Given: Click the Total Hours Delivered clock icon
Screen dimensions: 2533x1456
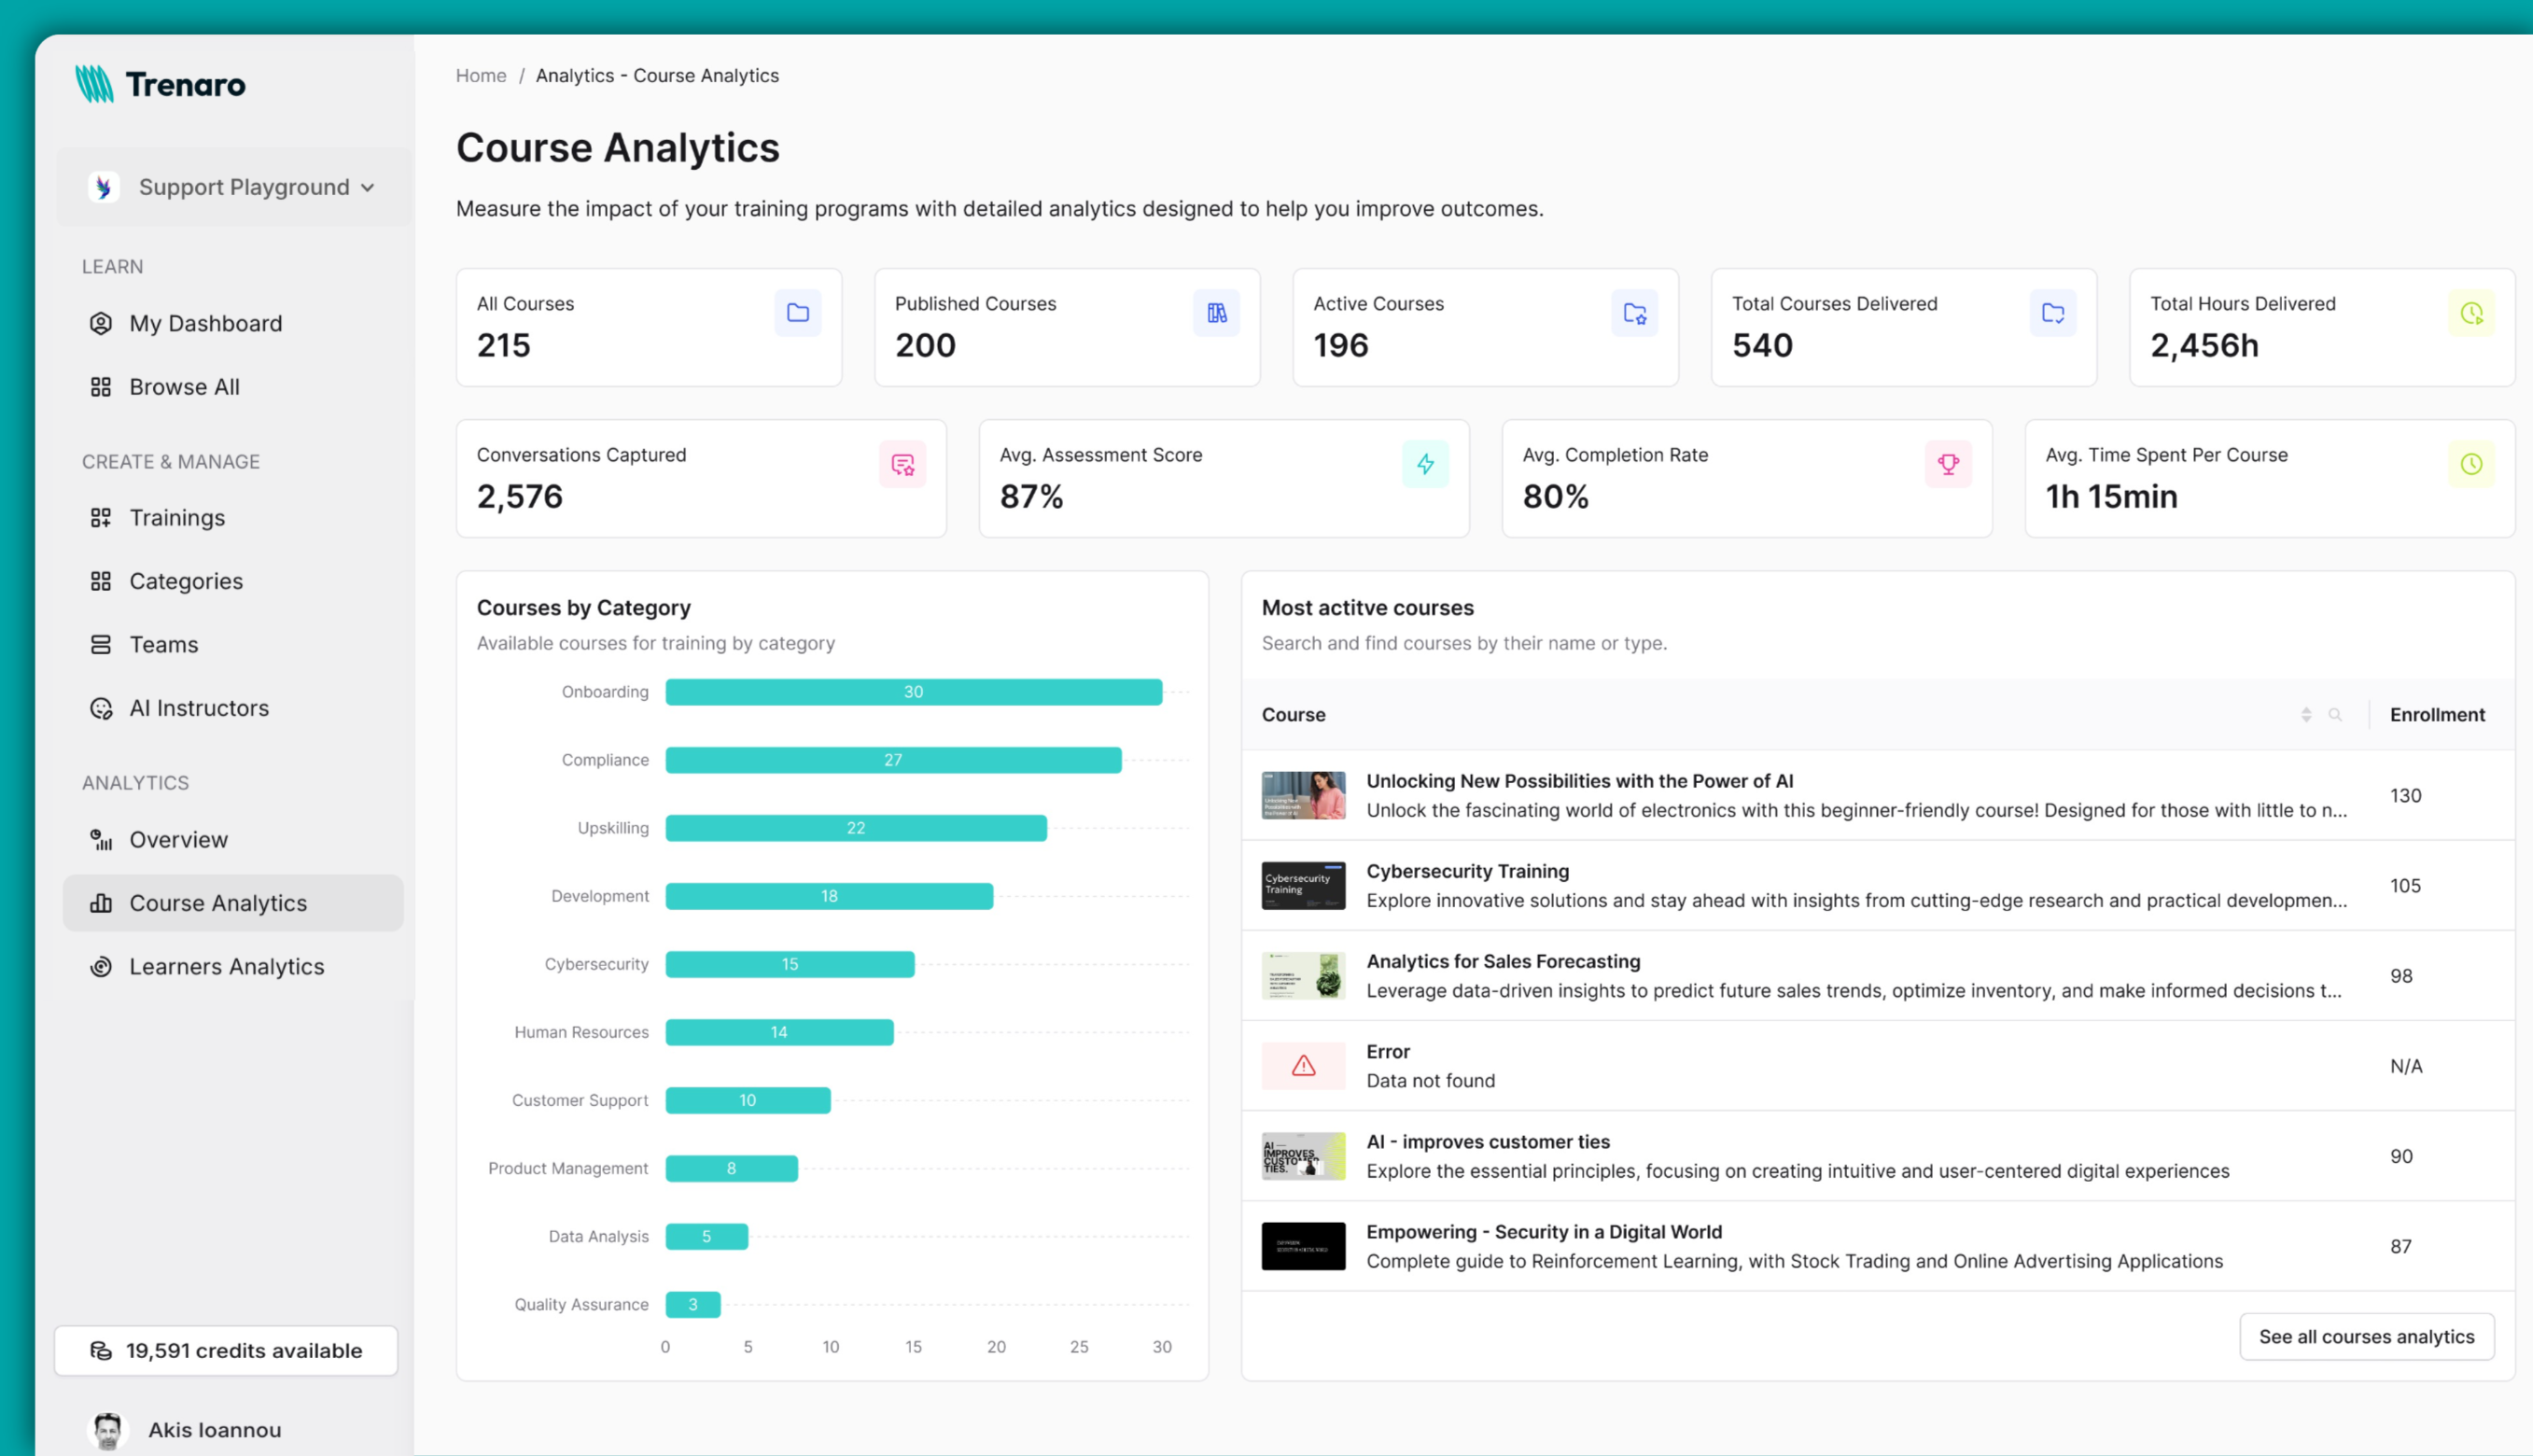Looking at the screenshot, I should click(x=2471, y=313).
